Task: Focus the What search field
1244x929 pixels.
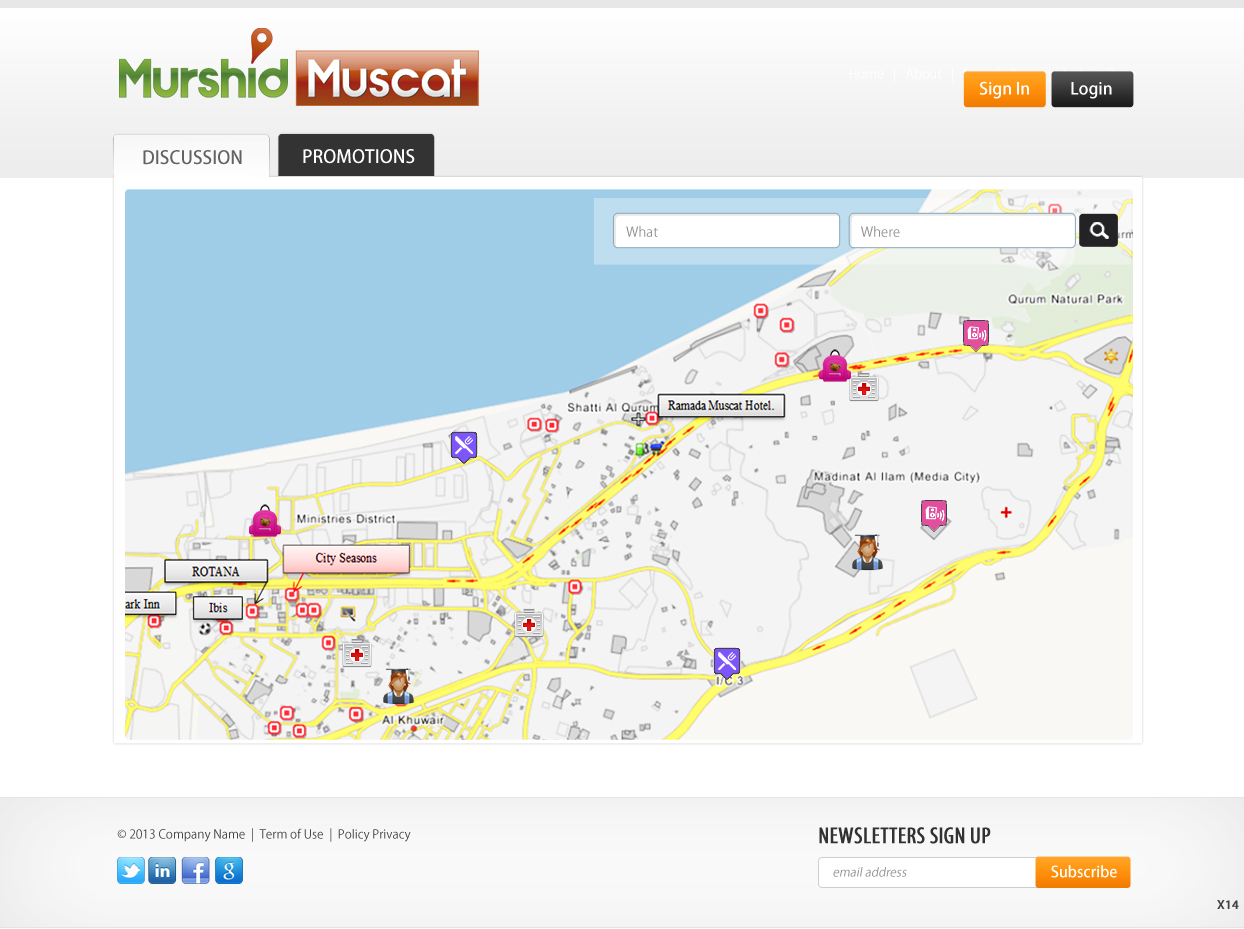Action: click(x=727, y=231)
